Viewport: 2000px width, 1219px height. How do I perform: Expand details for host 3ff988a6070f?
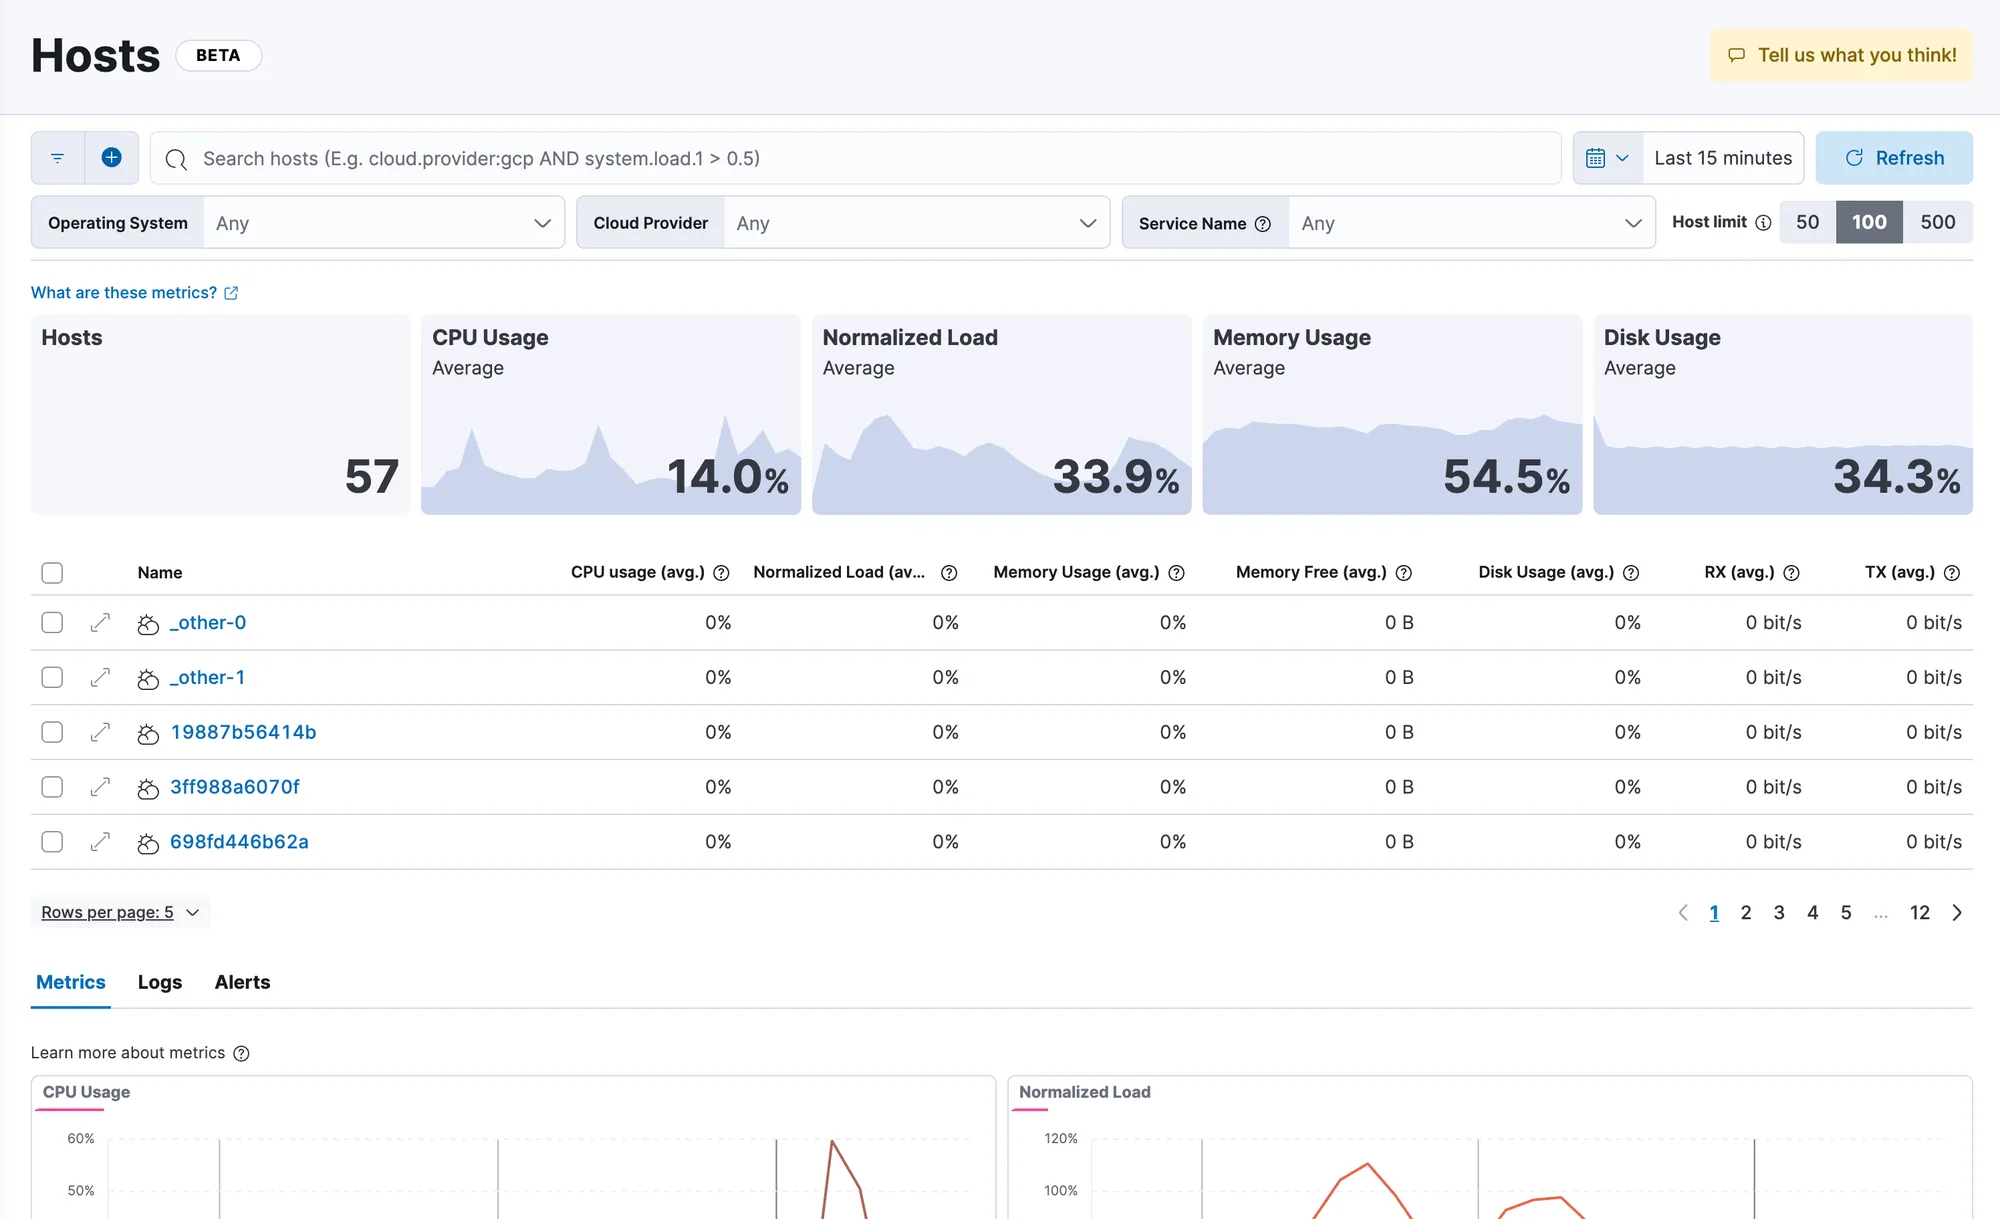pyautogui.click(x=100, y=787)
